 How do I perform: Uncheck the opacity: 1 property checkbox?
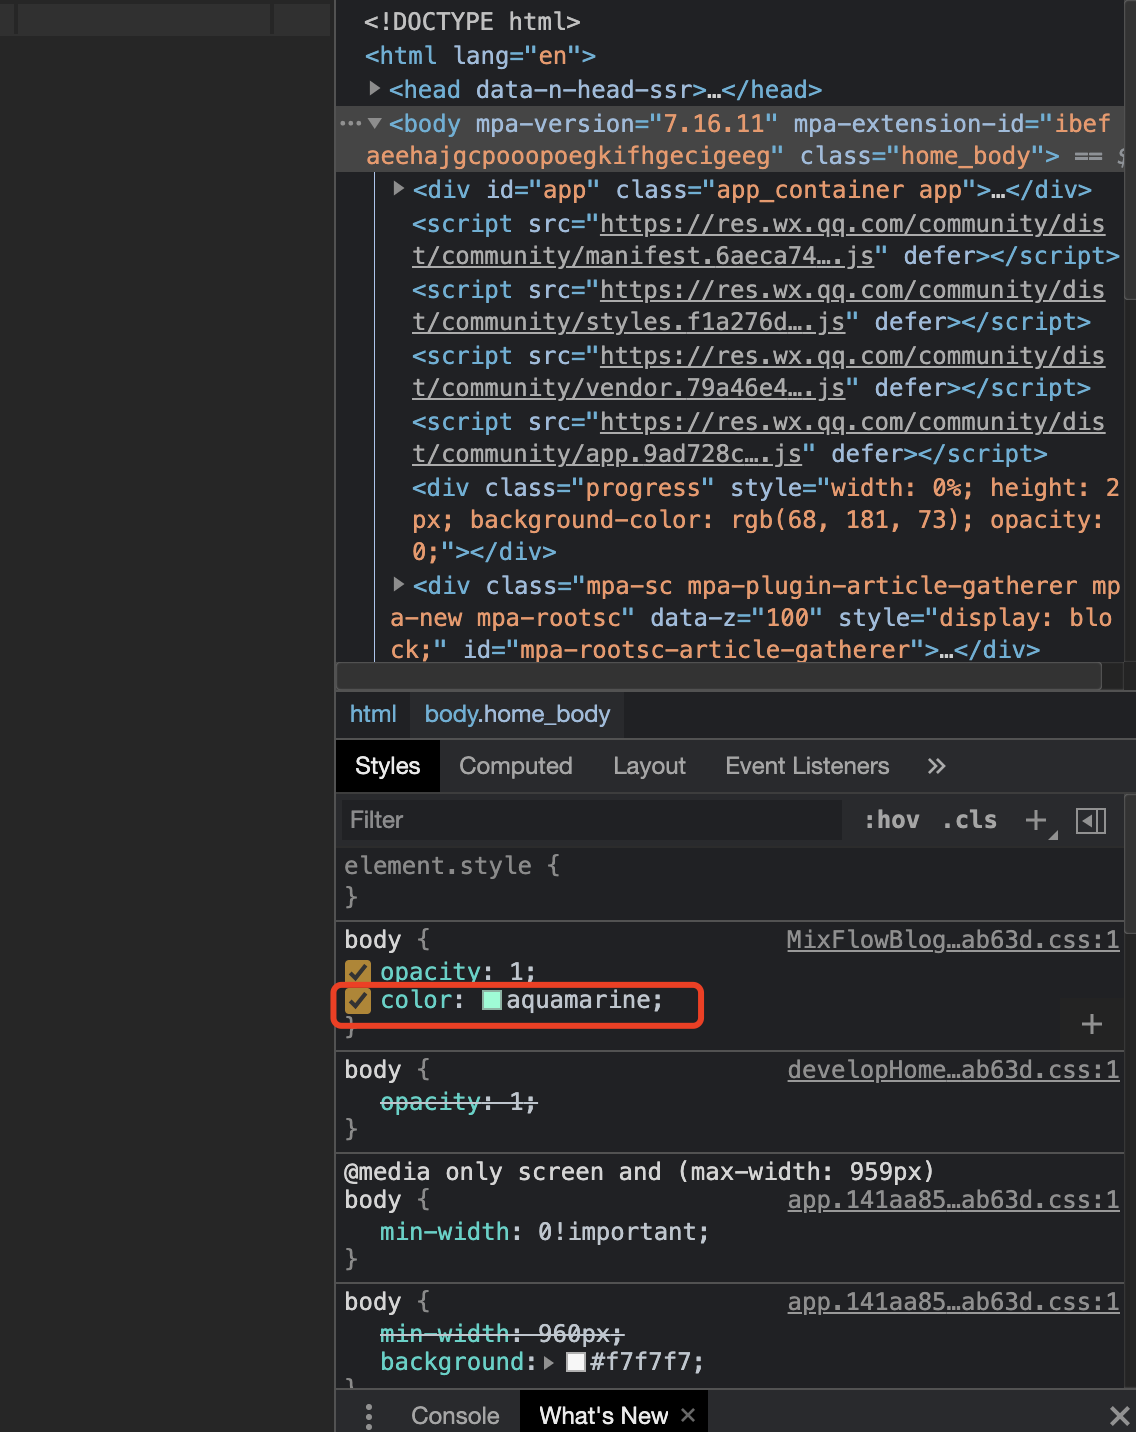click(358, 972)
